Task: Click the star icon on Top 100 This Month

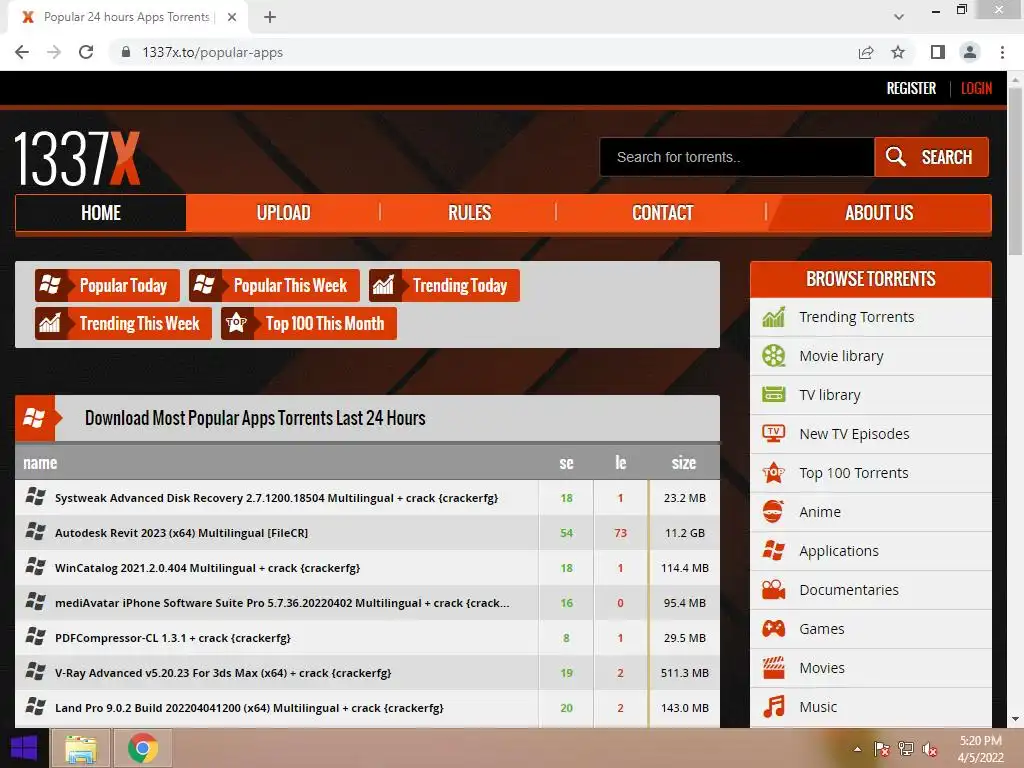Action: 236,323
